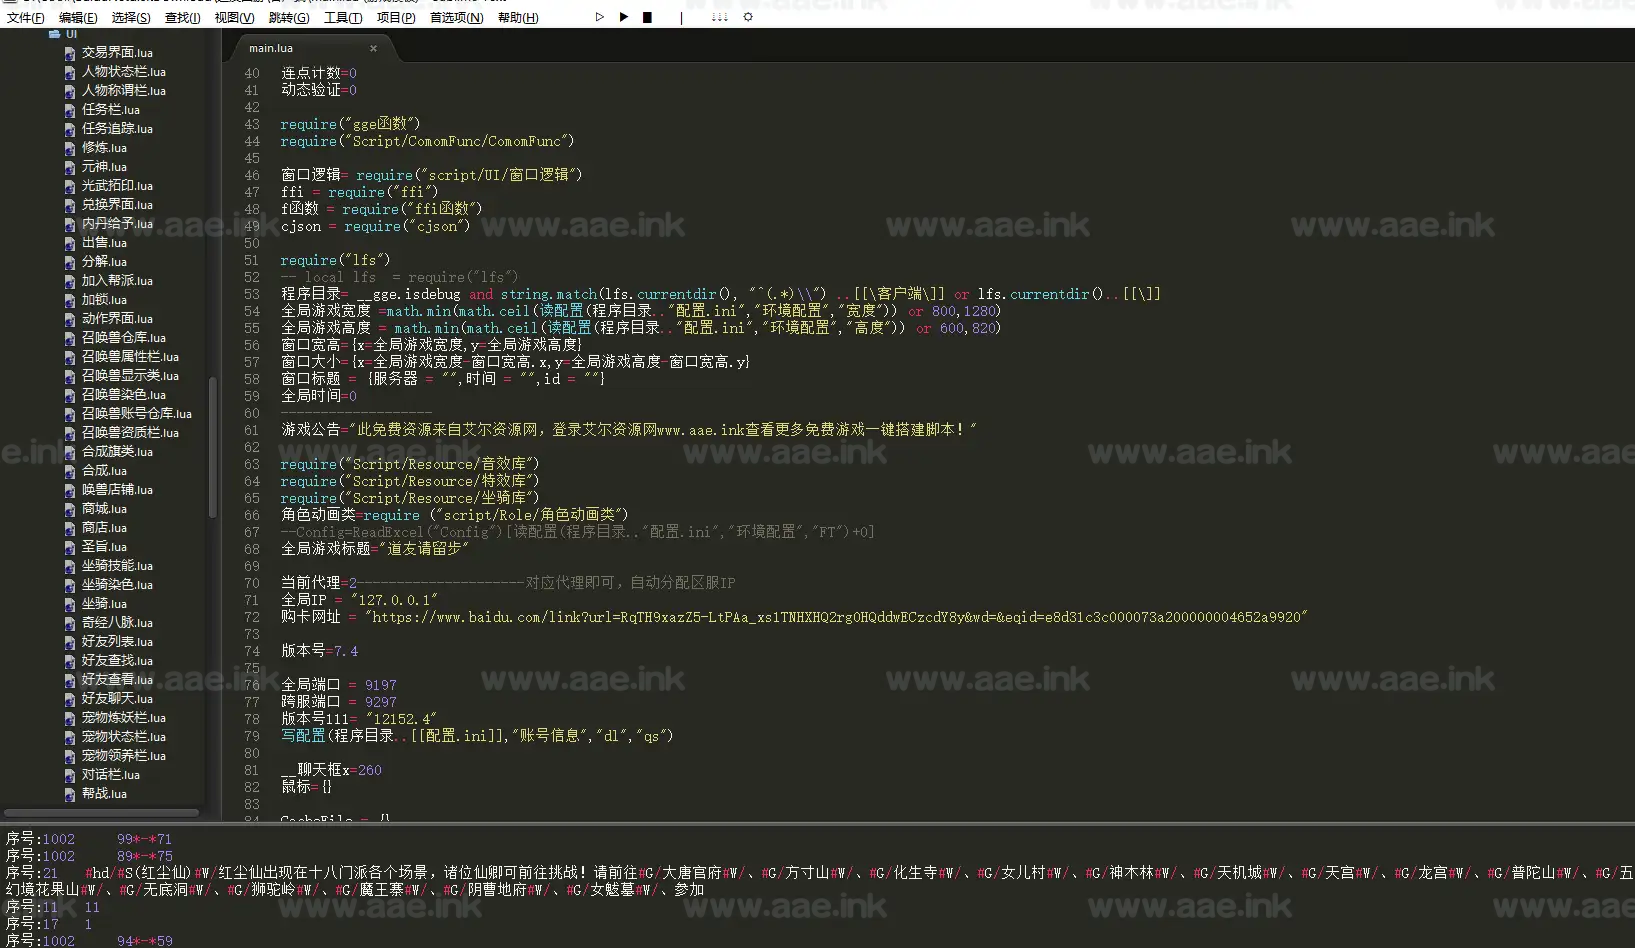Click file icon of 交易界面.lua
The width and height of the screenshot is (1635, 948).
[x=70, y=53]
